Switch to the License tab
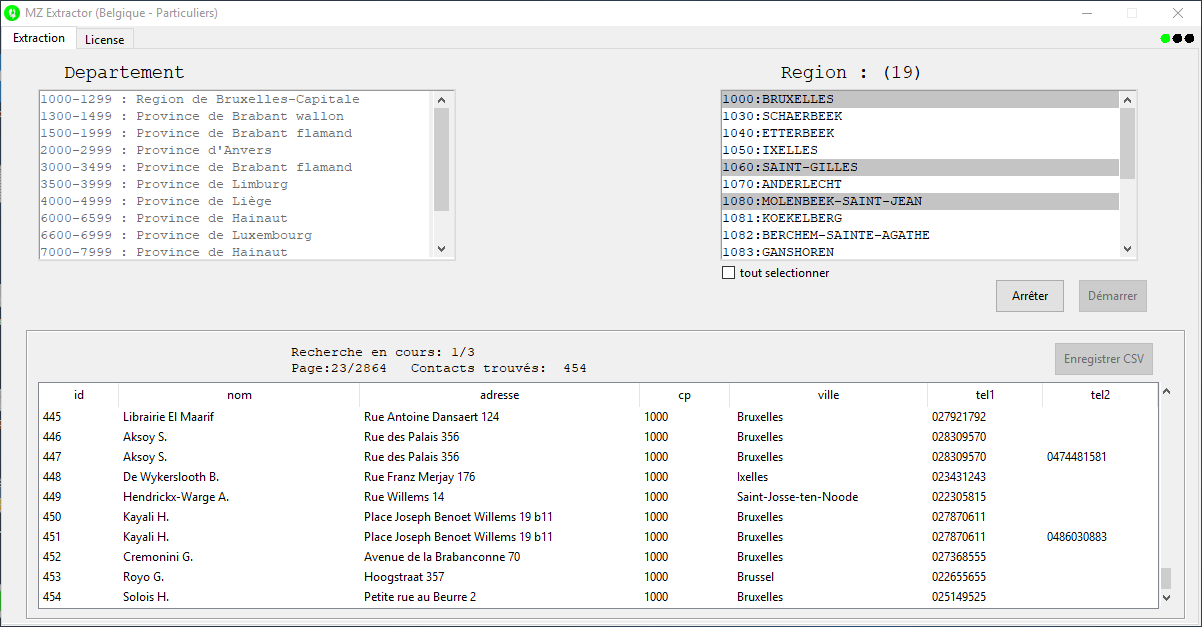This screenshot has width=1202, height=627. pyautogui.click(x=105, y=39)
